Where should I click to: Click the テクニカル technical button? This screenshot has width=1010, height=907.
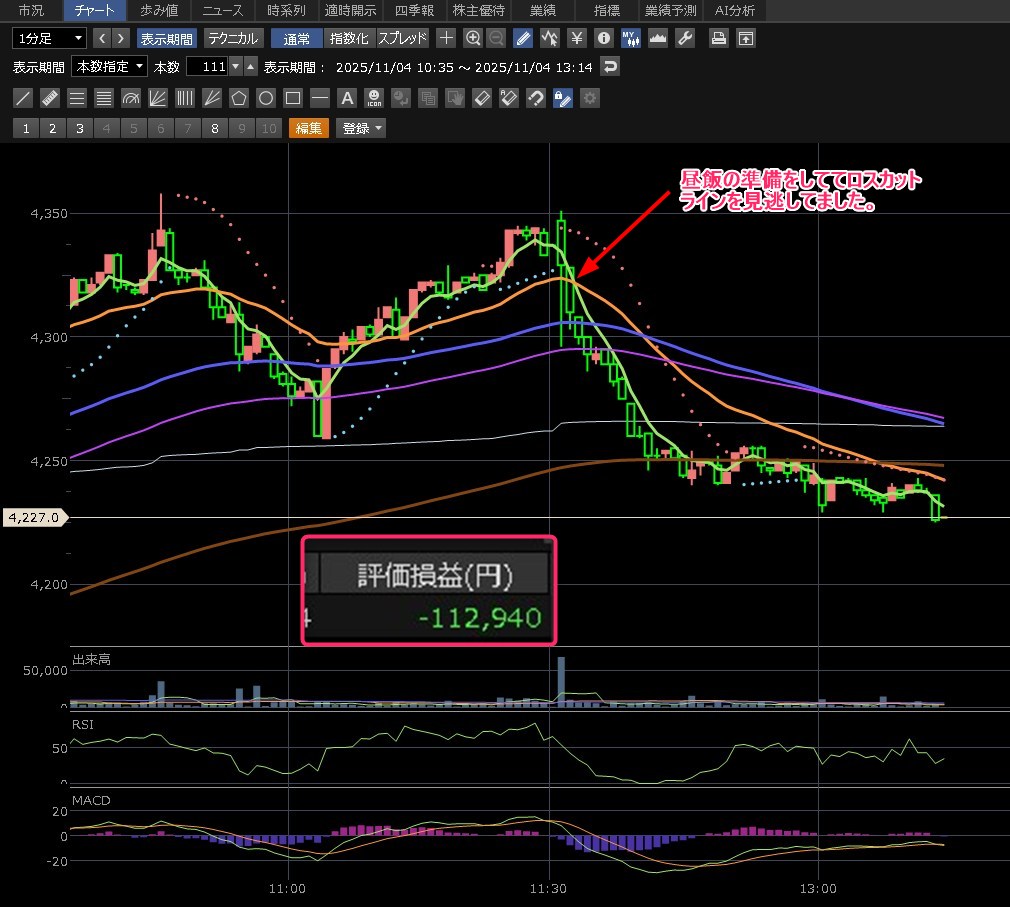click(234, 39)
